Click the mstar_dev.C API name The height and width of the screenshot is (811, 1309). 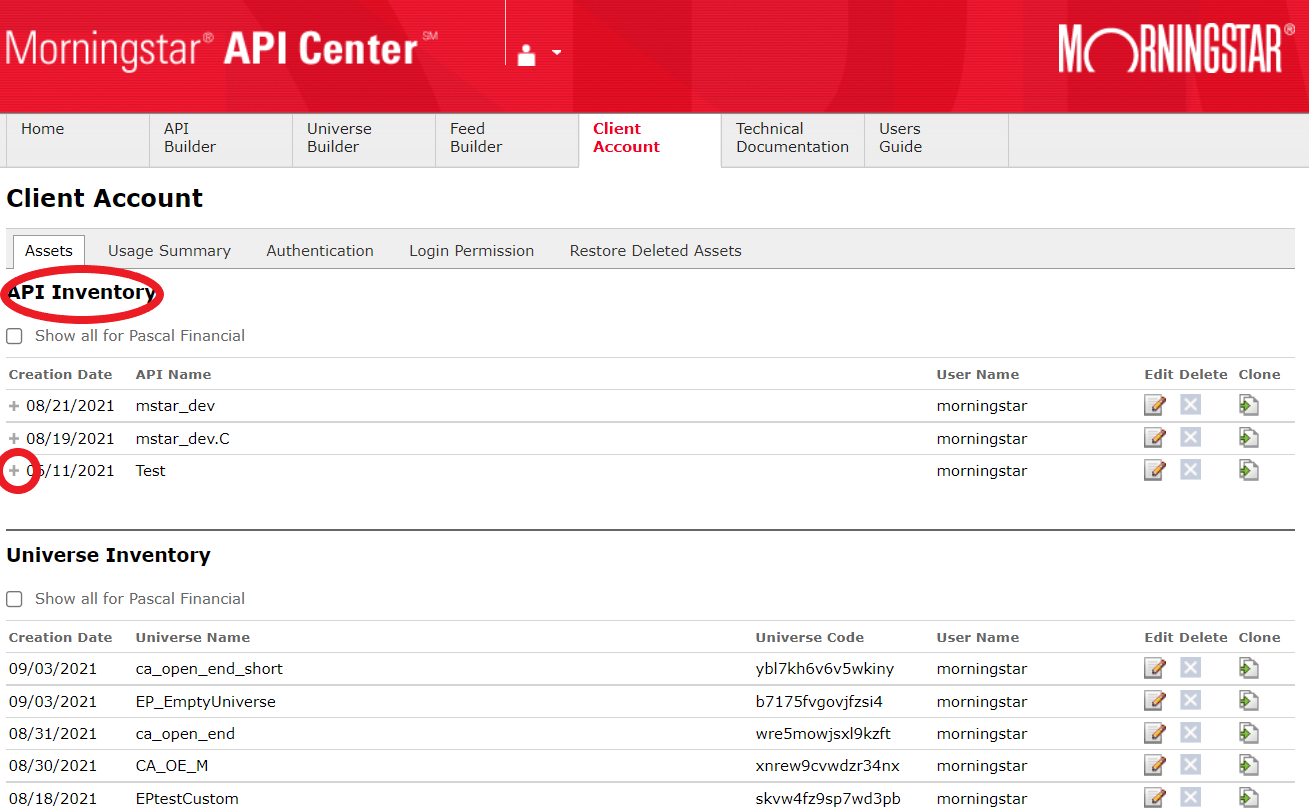point(183,439)
